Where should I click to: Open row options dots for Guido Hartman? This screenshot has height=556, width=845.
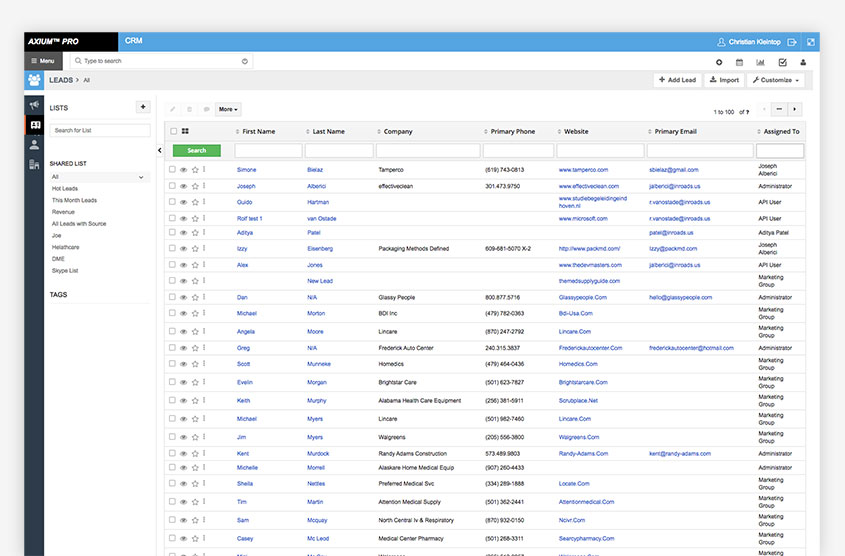[x=204, y=201]
